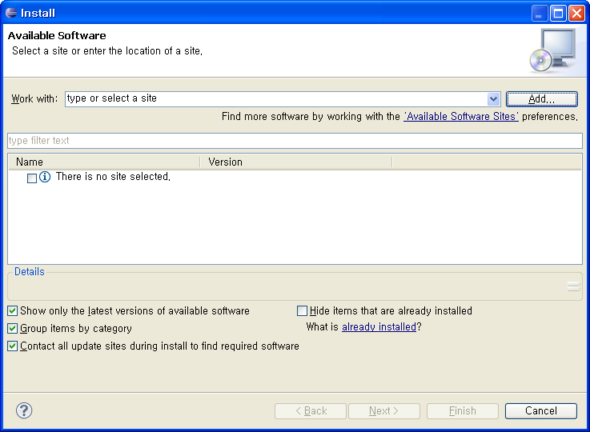The height and width of the screenshot is (432, 590).
Task: Close the Install dialog with X
Action: point(576,14)
